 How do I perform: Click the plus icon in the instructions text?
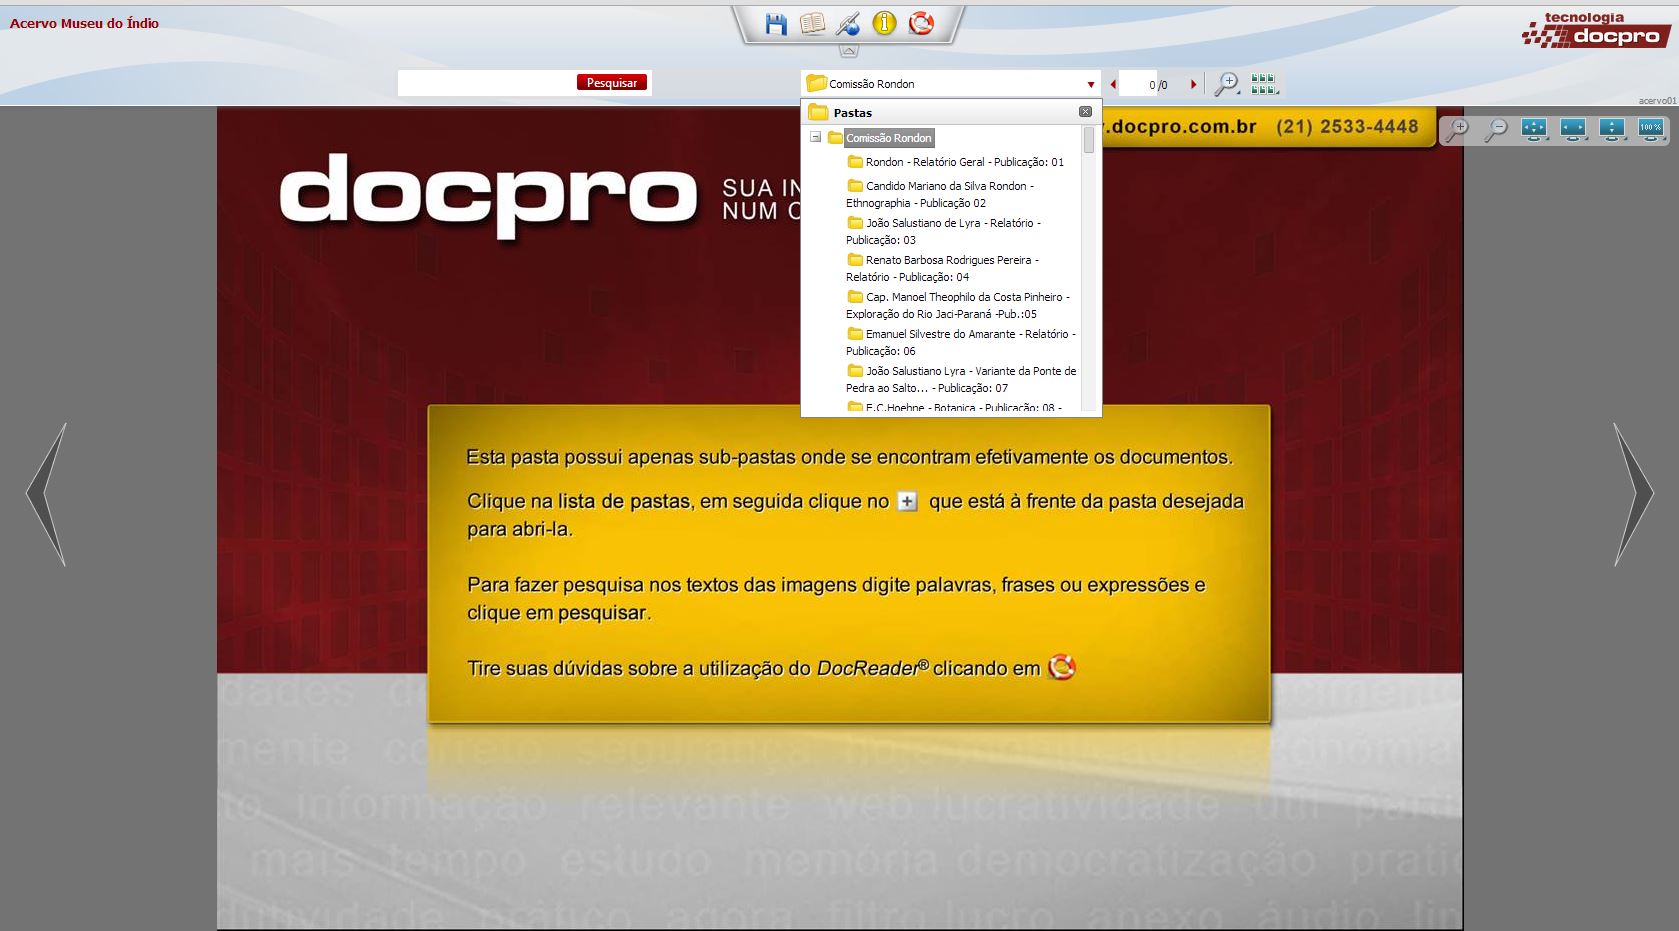tap(907, 501)
